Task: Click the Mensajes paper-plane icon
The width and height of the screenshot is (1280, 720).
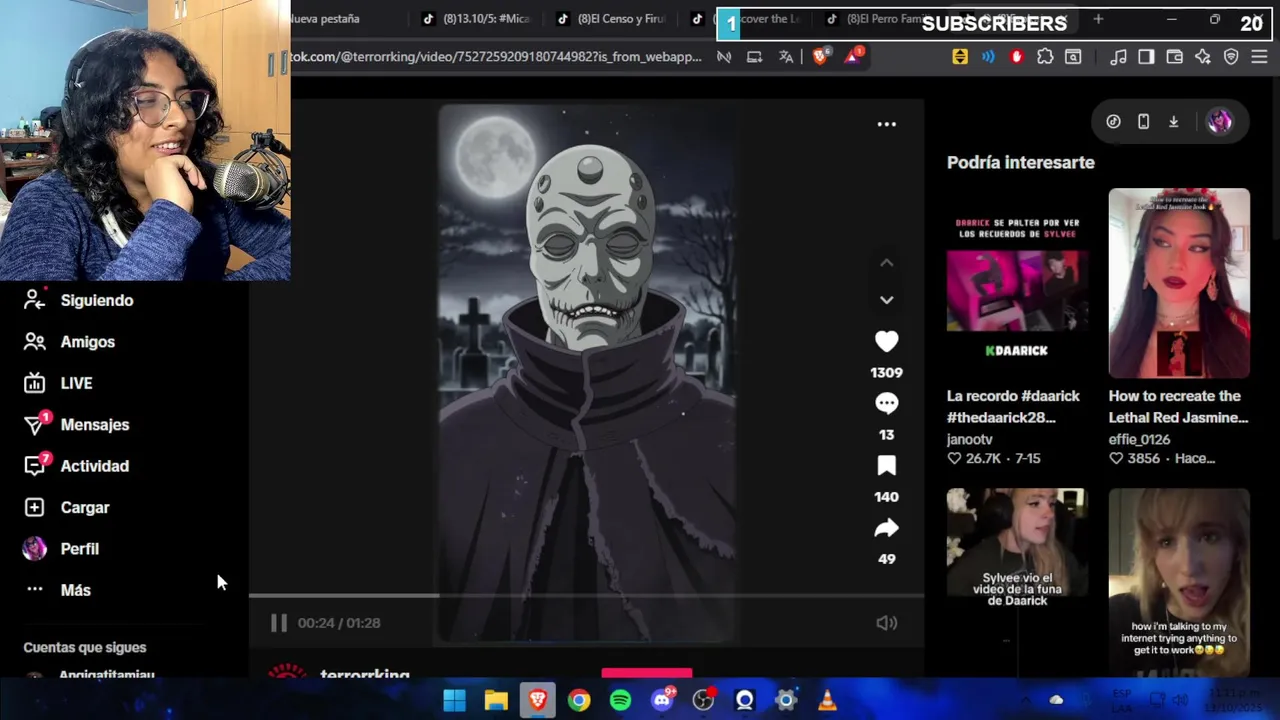Action: point(34,425)
